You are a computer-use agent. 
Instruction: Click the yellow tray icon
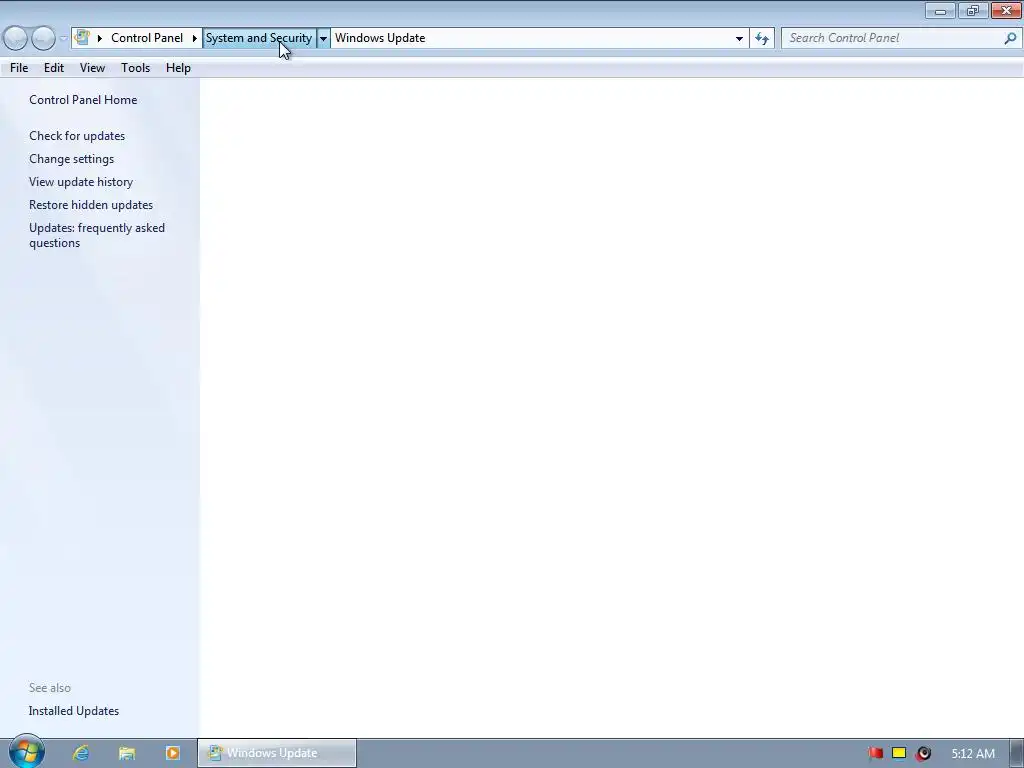pos(899,753)
